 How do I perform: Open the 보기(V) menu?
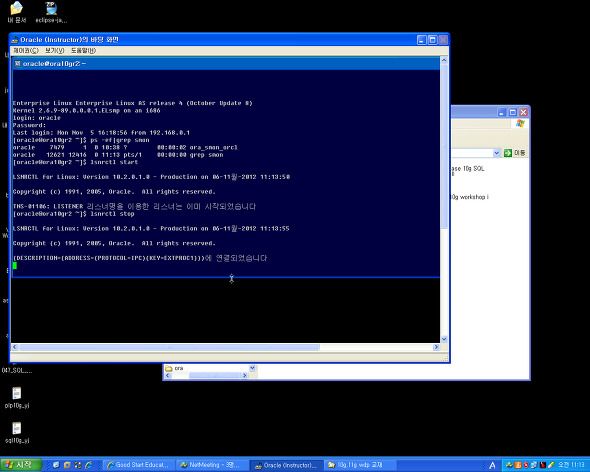pyautogui.click(x=55, y=50)
